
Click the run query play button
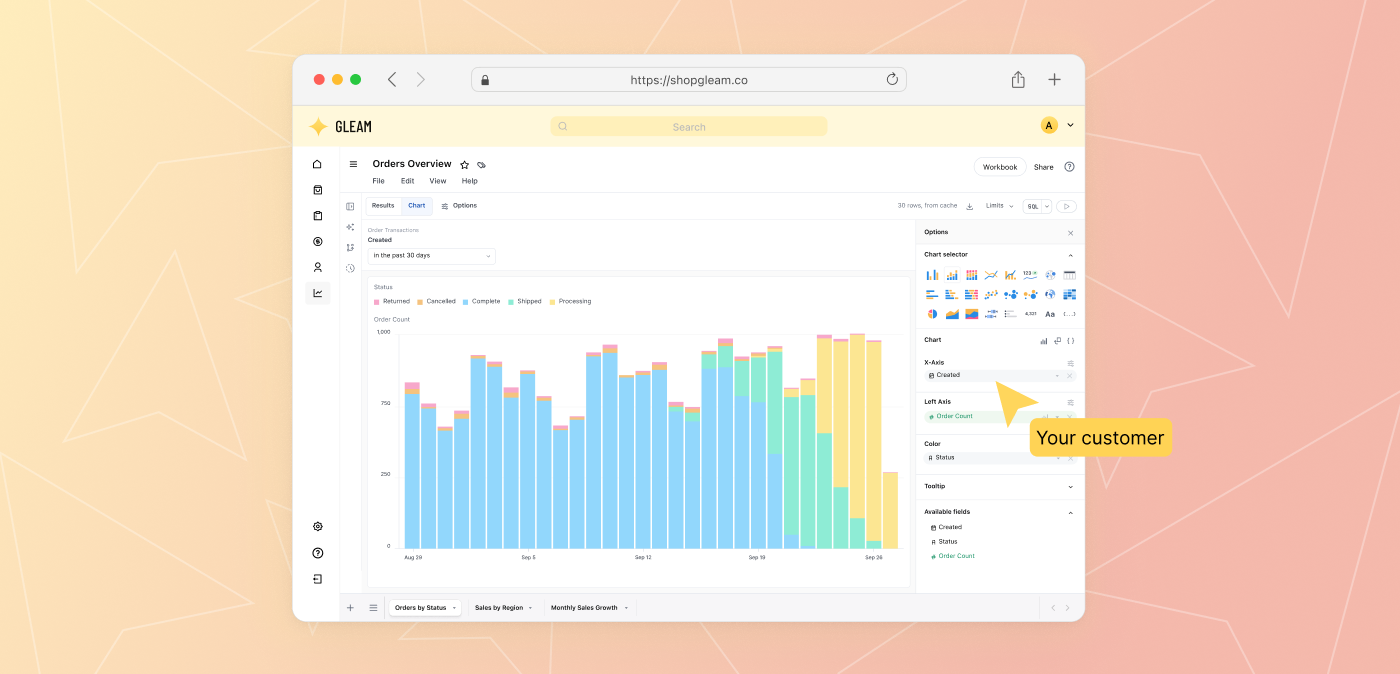click(1066, 206)
